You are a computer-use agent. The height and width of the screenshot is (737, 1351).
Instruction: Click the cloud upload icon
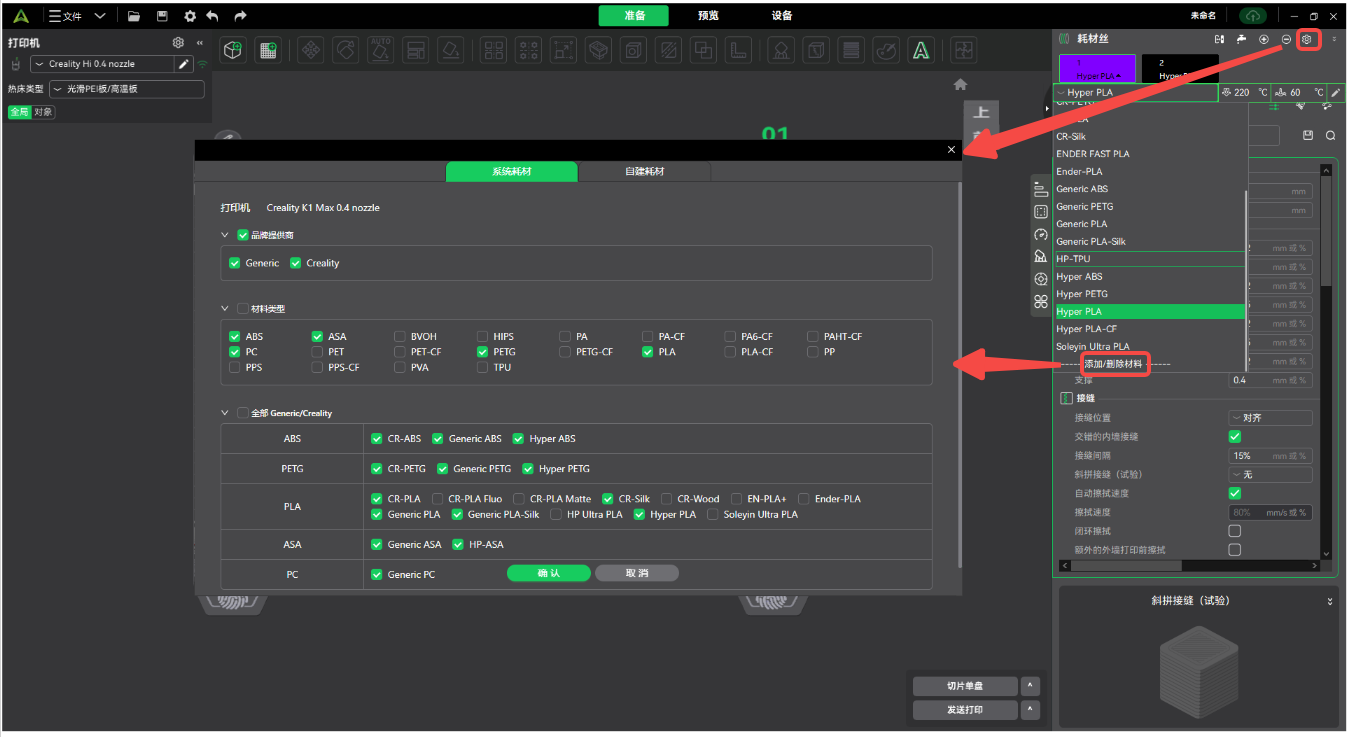point(1252,16)
